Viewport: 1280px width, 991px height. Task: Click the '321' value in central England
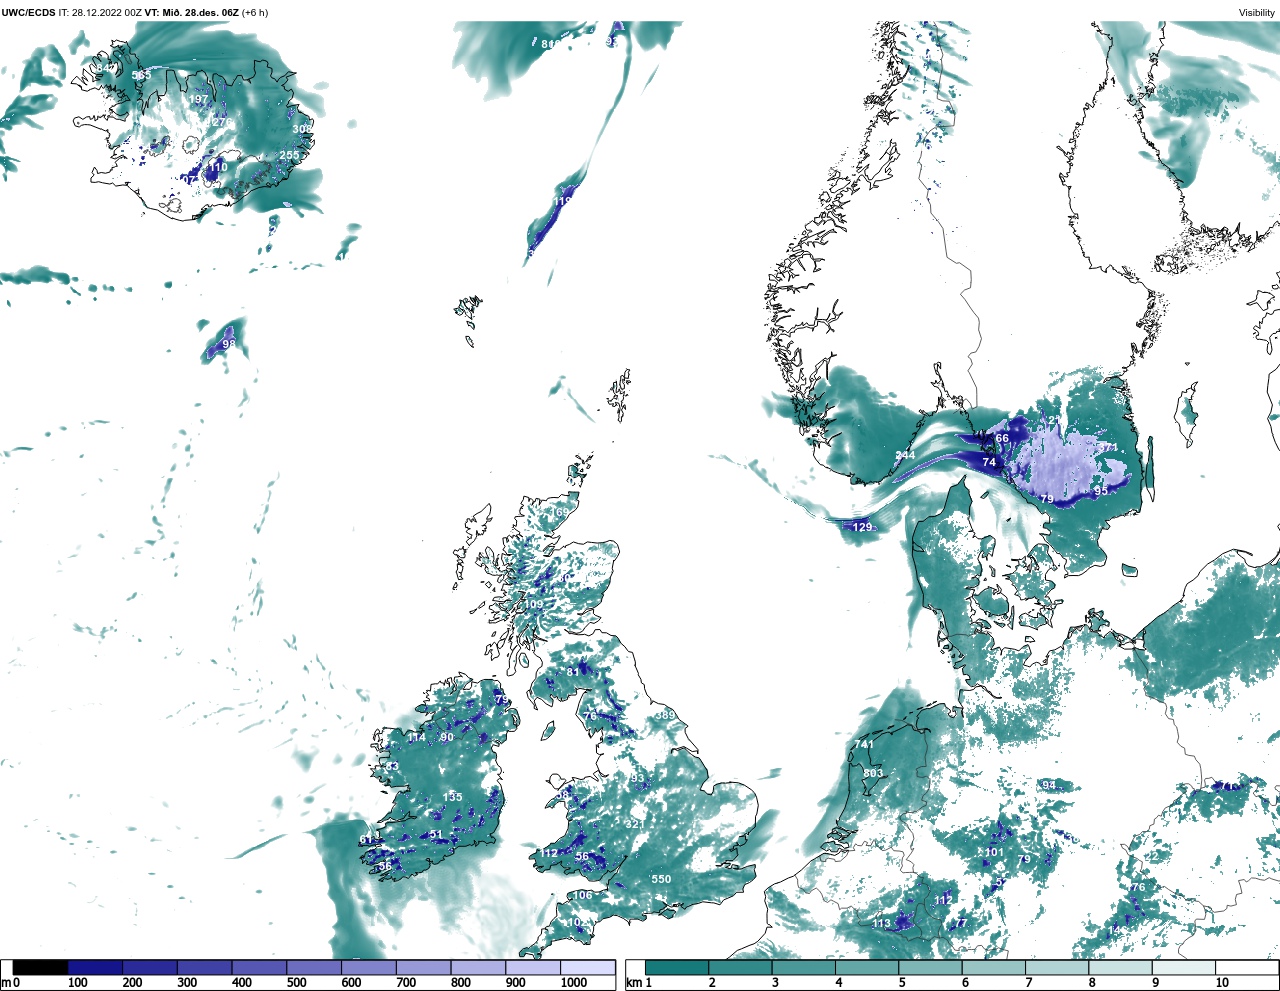click(634, 824)
